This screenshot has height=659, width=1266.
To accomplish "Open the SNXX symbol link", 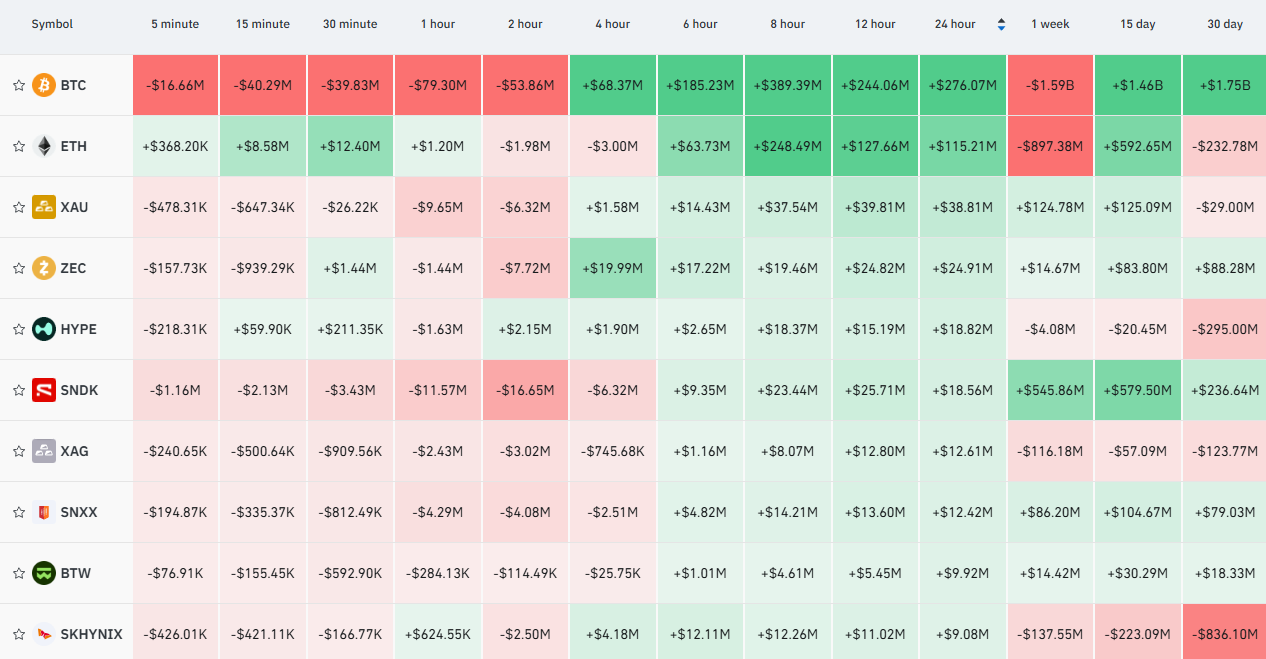I will [x=79, y=512].
